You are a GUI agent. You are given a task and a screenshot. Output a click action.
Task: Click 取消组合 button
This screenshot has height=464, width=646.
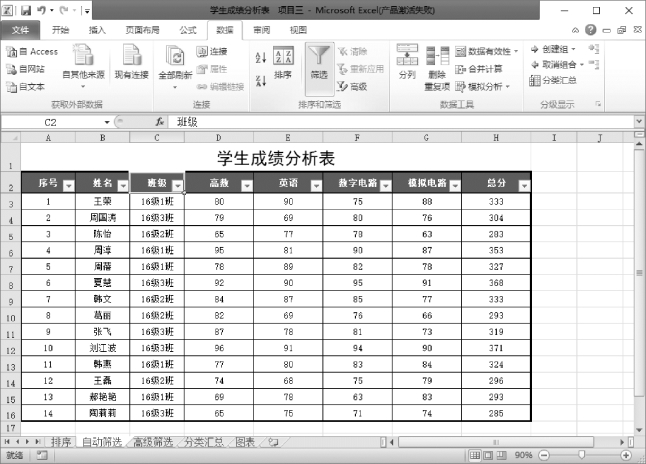click(x=557, y=65)
